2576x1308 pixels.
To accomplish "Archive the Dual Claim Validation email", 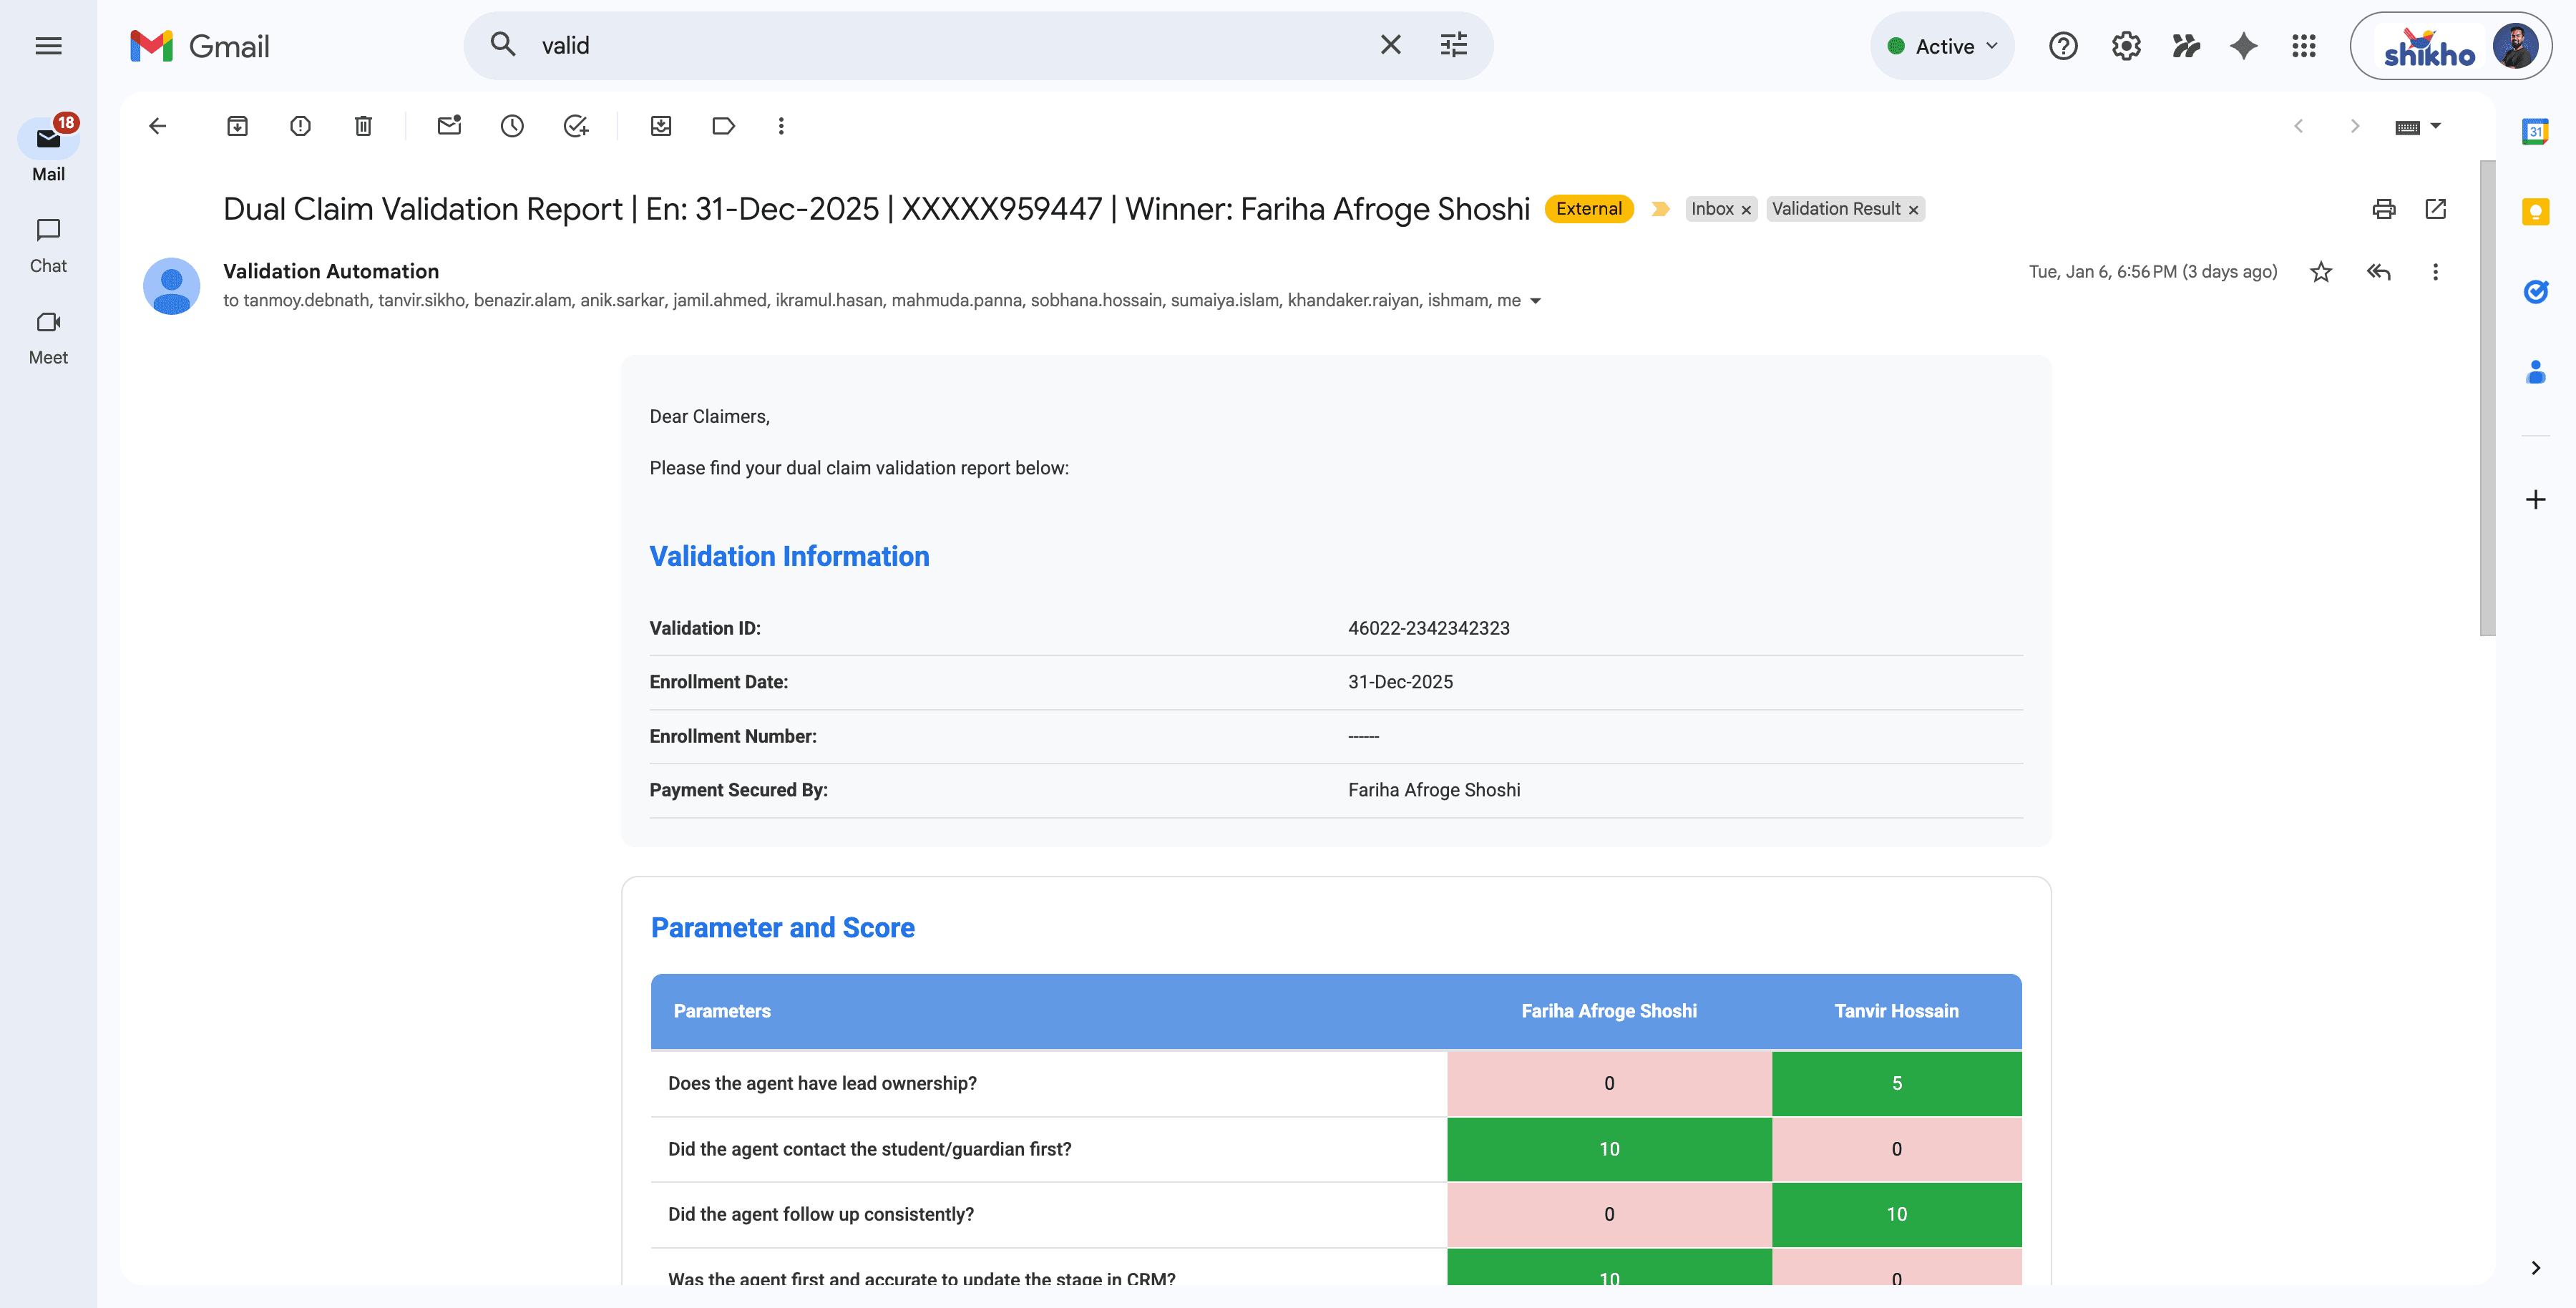I will click(x=237, y=126).
